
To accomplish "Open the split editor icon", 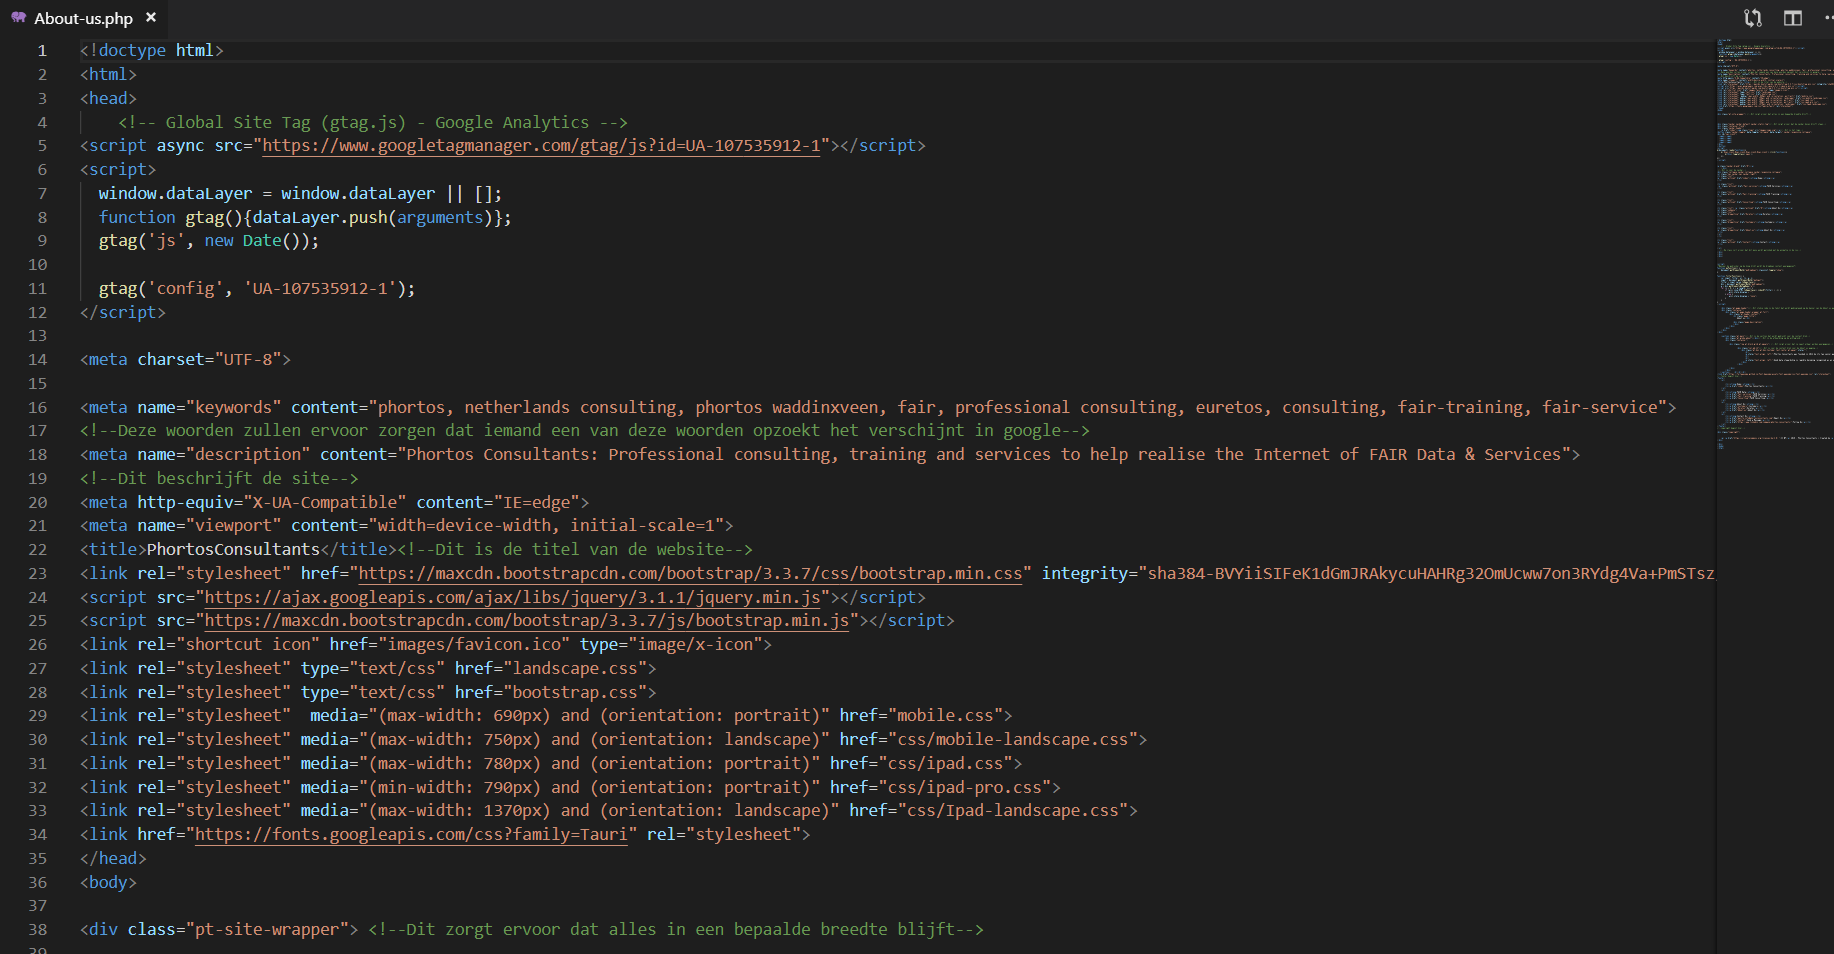I will click(1791, 18).
